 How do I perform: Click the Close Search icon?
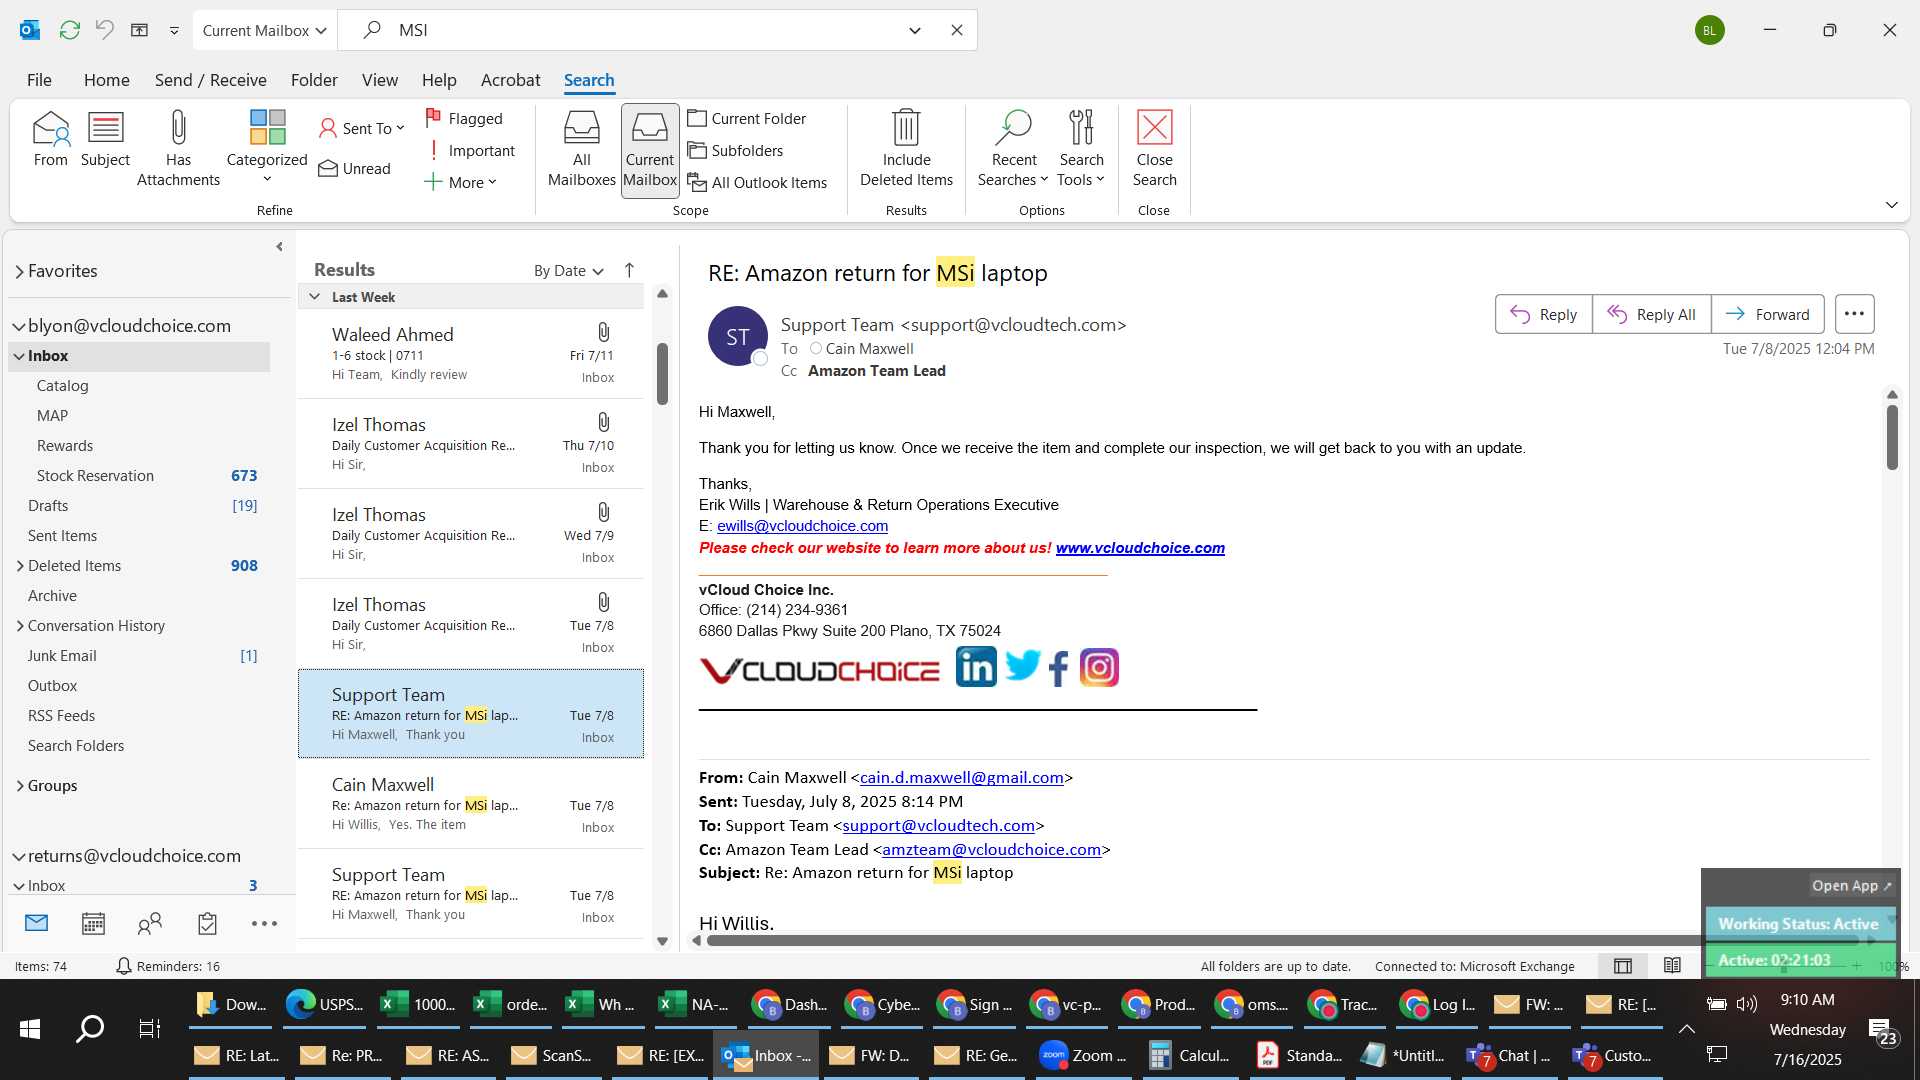pyautogui.click(x=1154, y=149)
